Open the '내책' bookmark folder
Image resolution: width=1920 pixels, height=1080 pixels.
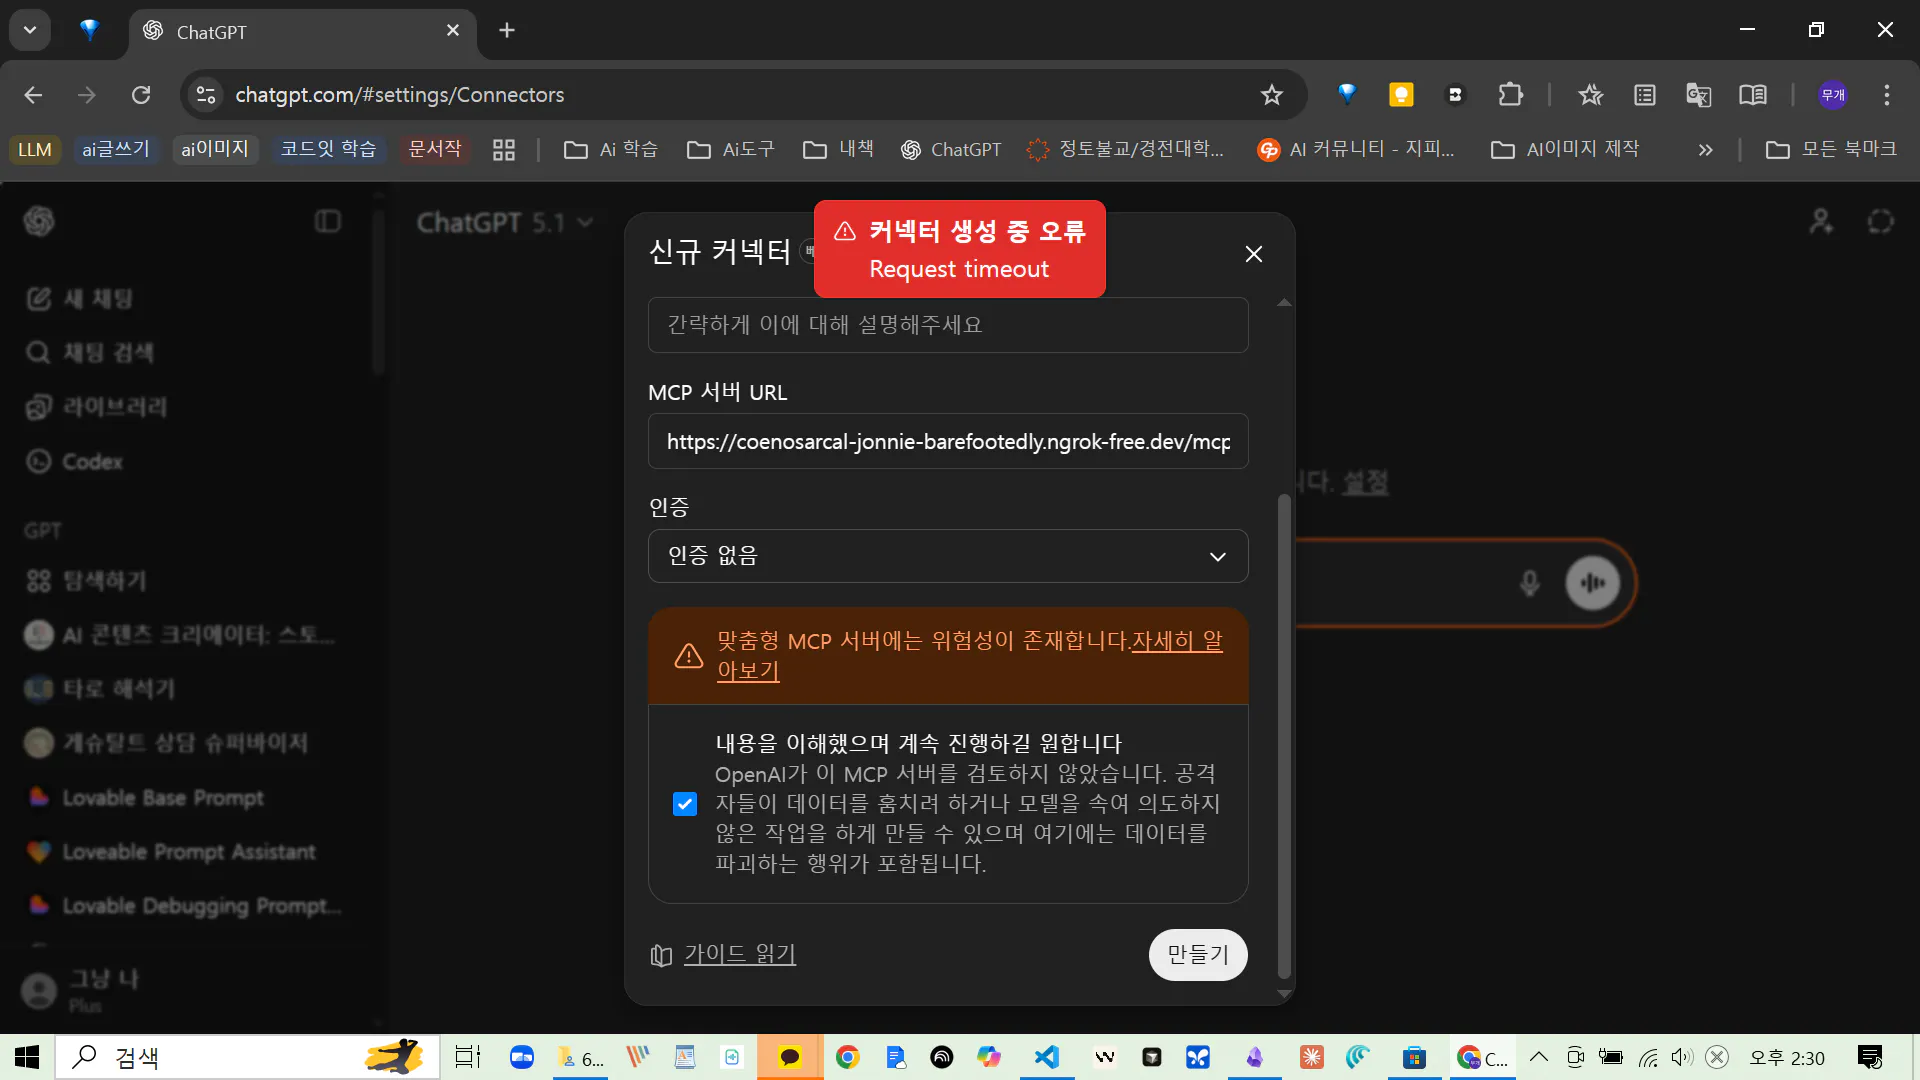click(839, 149)
